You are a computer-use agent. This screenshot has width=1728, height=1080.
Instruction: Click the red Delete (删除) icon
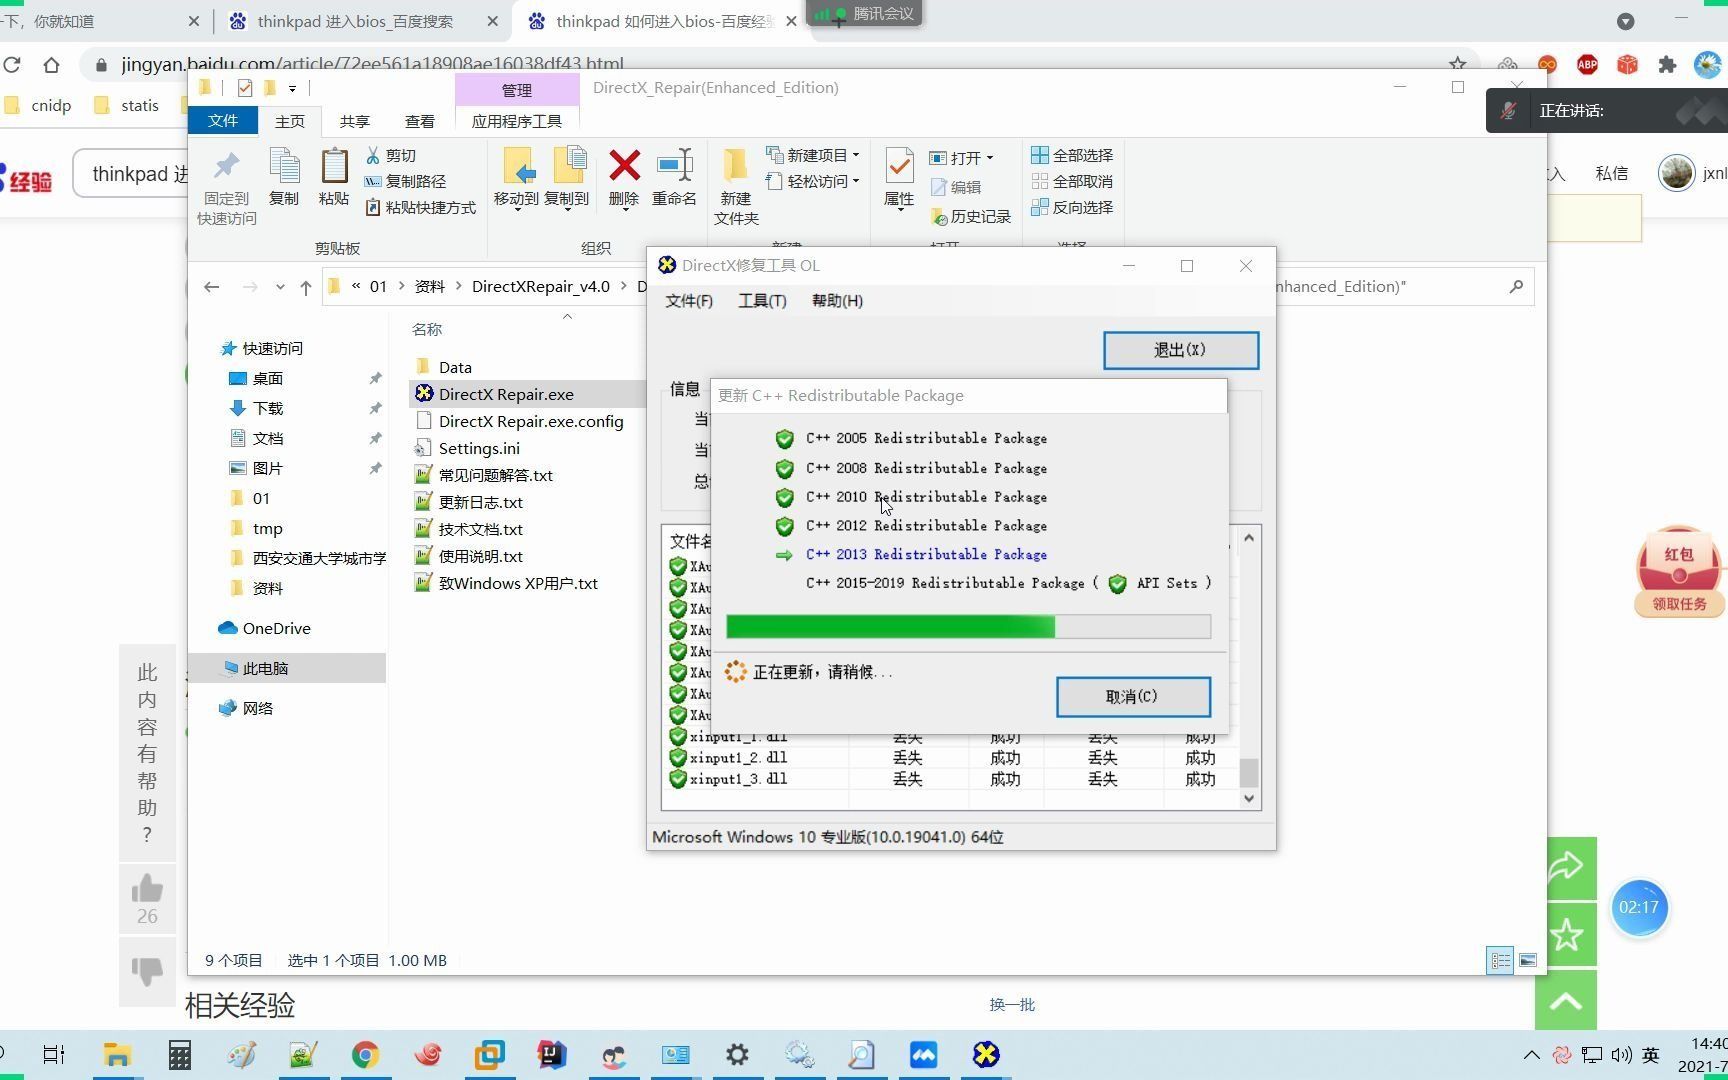point(624,166)
